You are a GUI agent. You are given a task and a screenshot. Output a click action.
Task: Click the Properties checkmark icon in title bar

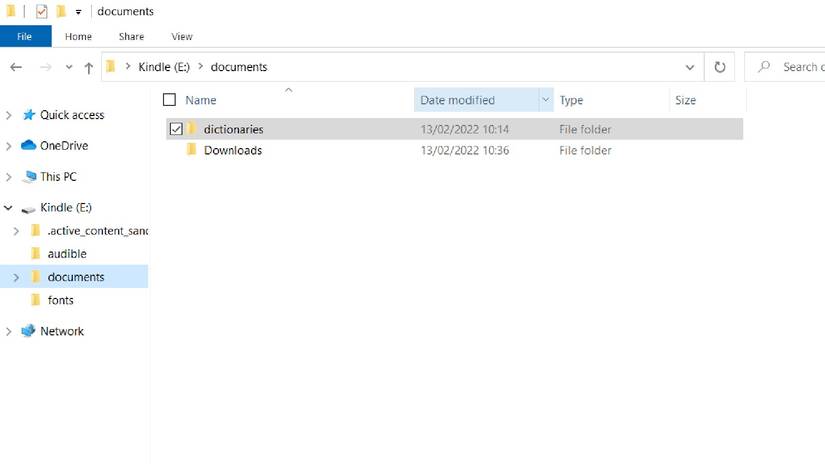click(x=42, y=11)
